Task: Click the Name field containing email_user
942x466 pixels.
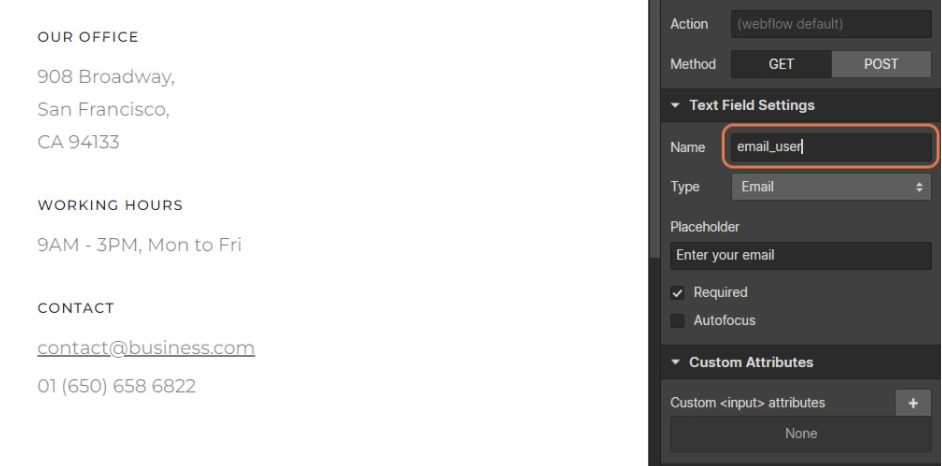Action: click(830, 147)
